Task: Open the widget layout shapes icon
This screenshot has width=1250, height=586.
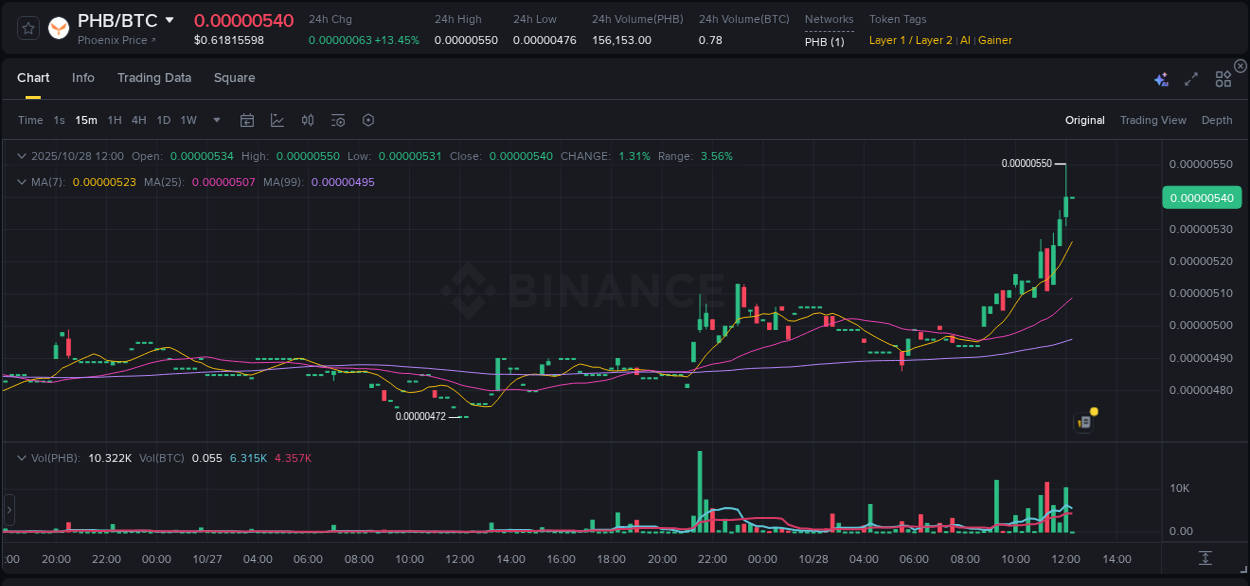Action: click(x=1223, y=78)
